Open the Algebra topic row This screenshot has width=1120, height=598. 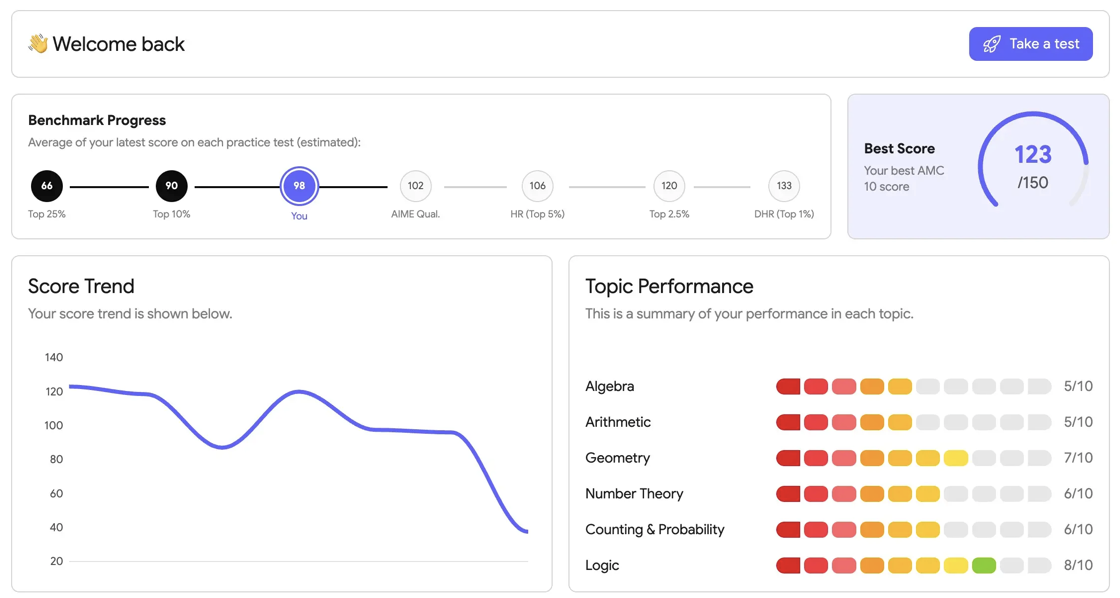[839, 387]
